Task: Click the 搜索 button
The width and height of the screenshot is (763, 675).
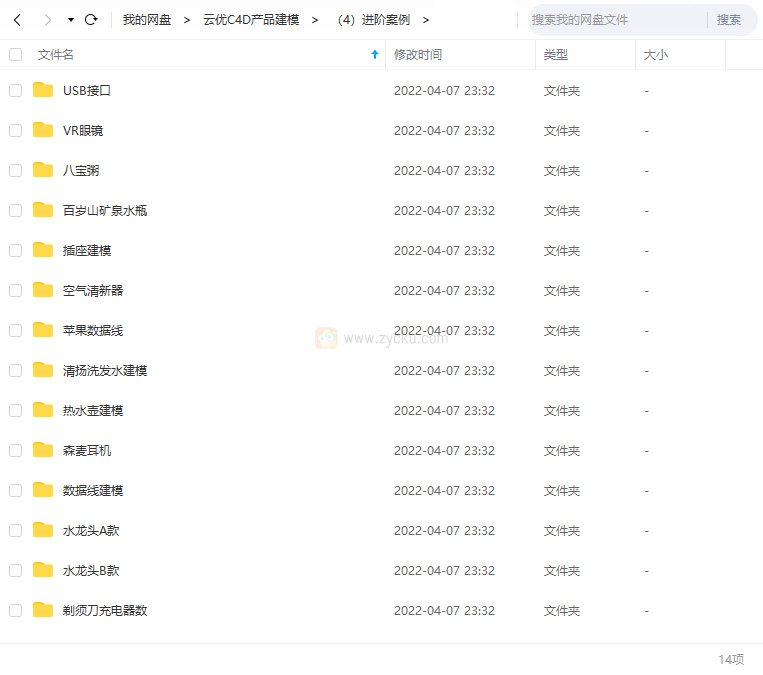Action: (x=729, y=20)
